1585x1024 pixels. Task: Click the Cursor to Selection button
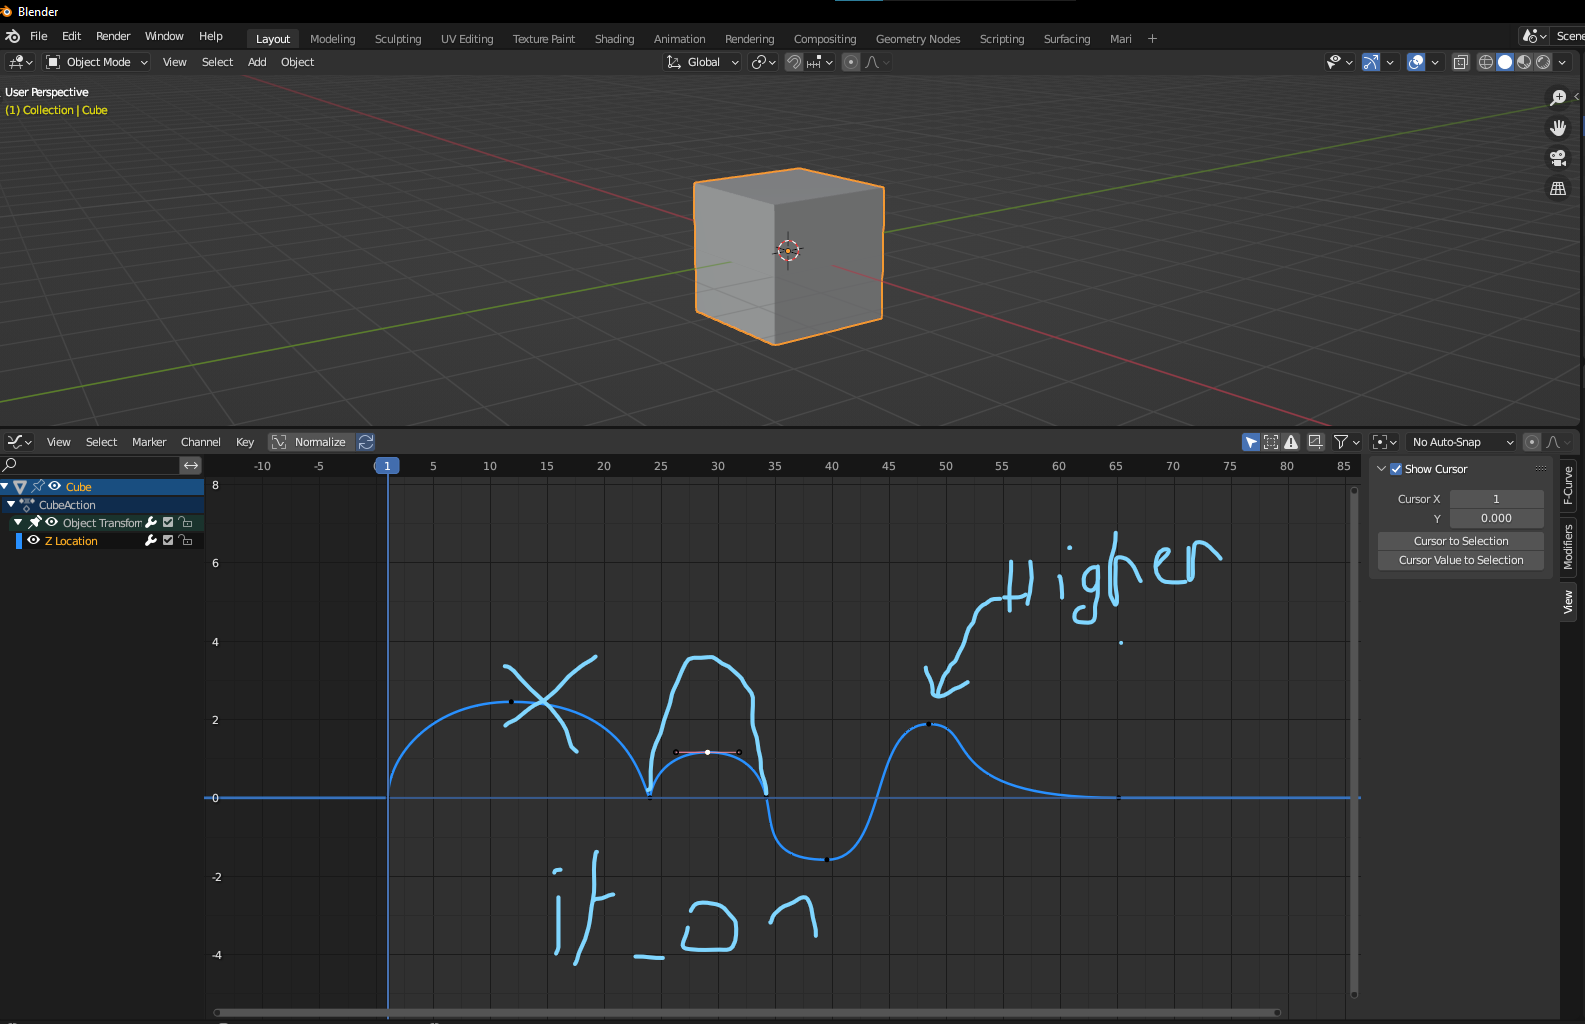pos(1461,541)
